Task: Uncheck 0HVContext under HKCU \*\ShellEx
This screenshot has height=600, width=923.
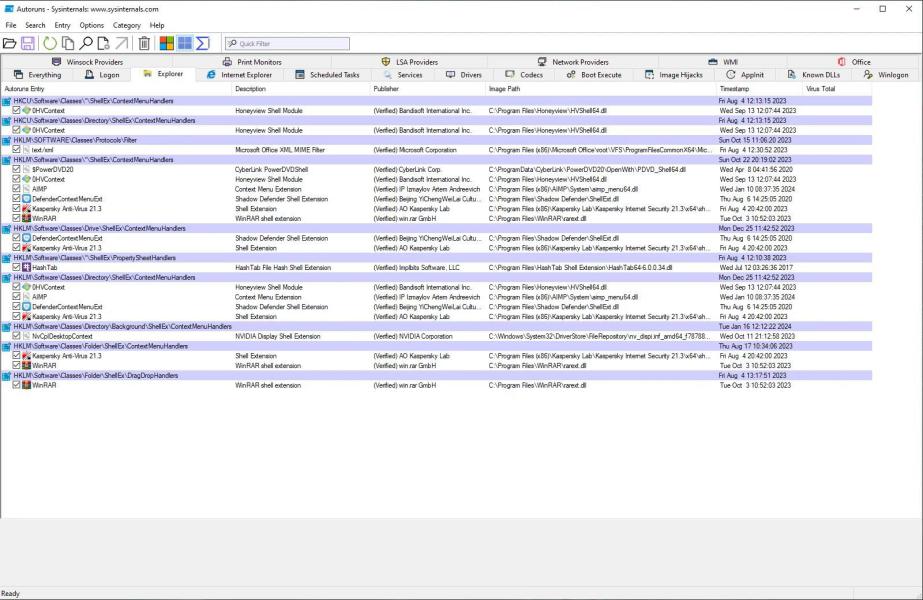Action: (x=16, y=110)
